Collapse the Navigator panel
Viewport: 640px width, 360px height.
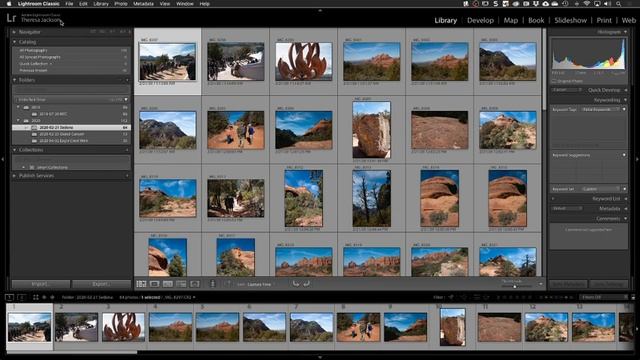[x=14, y=32]
